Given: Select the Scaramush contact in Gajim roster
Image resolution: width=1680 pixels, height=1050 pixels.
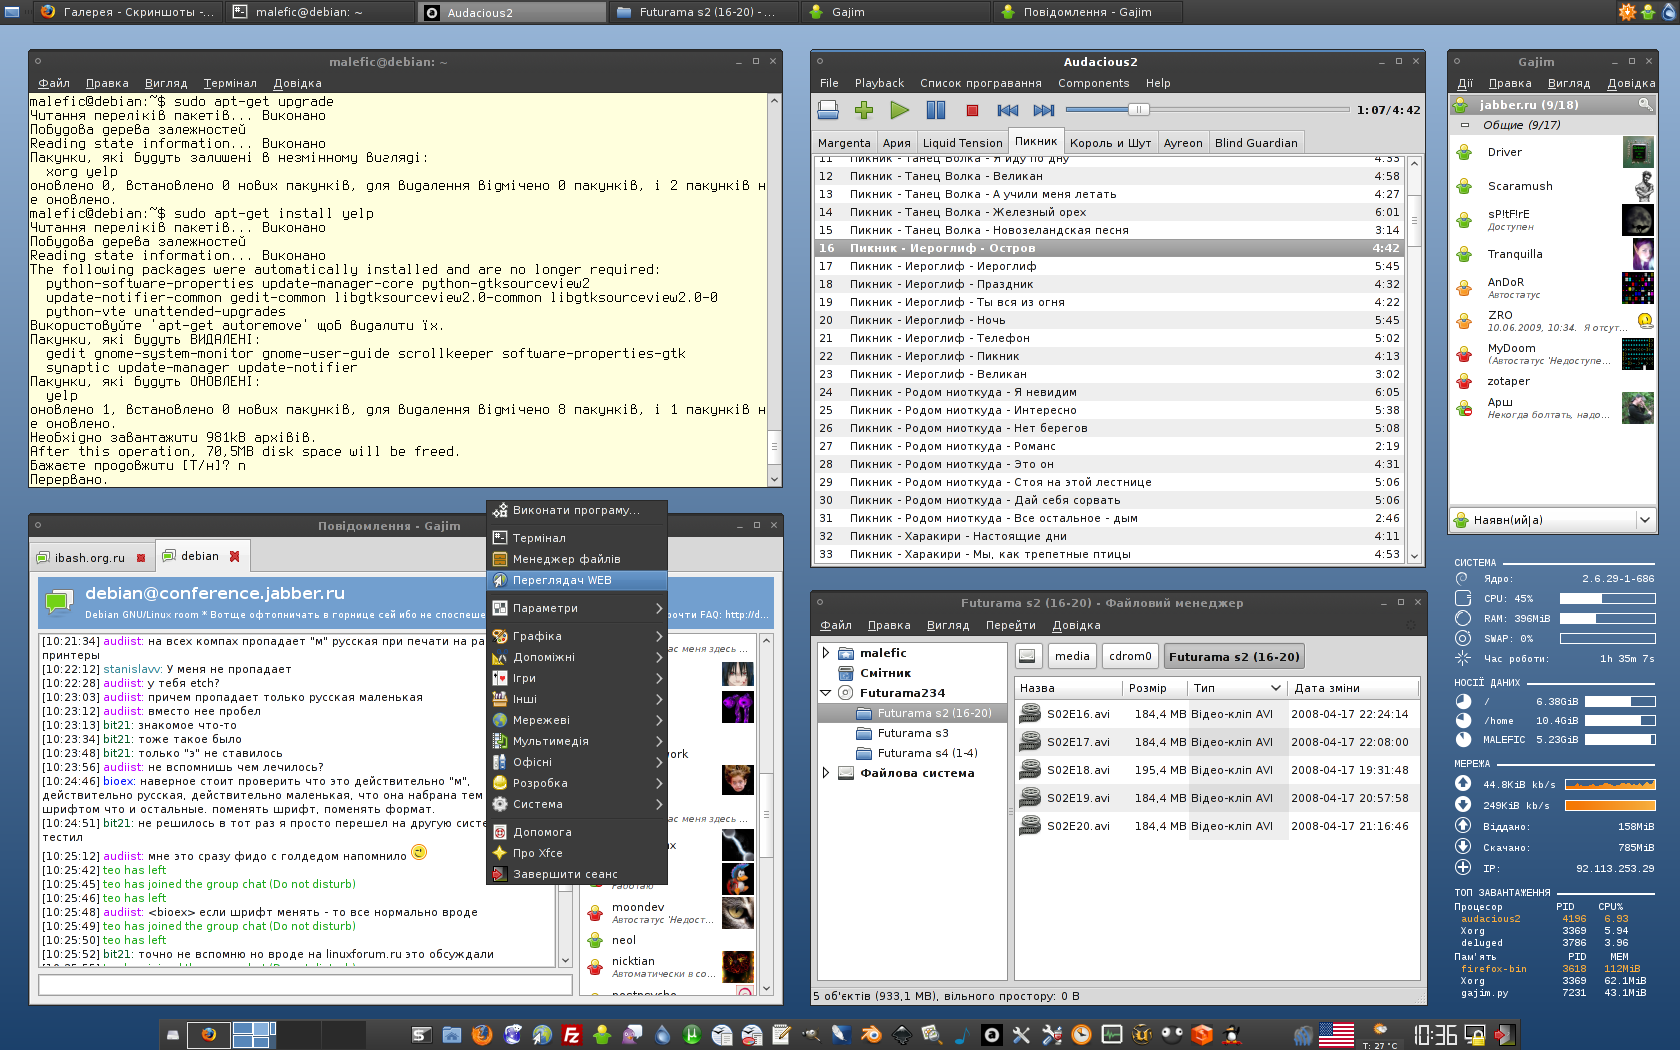Looking at the screenshot, I should coord(1552,186).
